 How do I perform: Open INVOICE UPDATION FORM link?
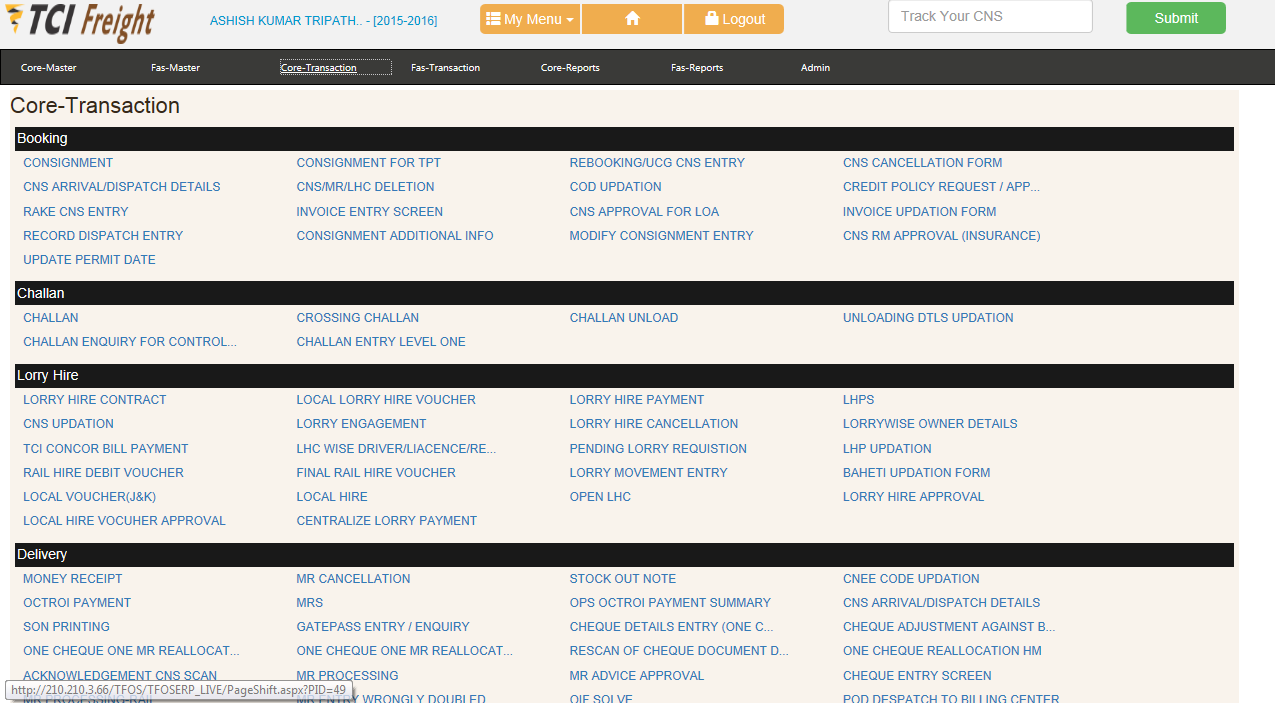tap(920, 212)
